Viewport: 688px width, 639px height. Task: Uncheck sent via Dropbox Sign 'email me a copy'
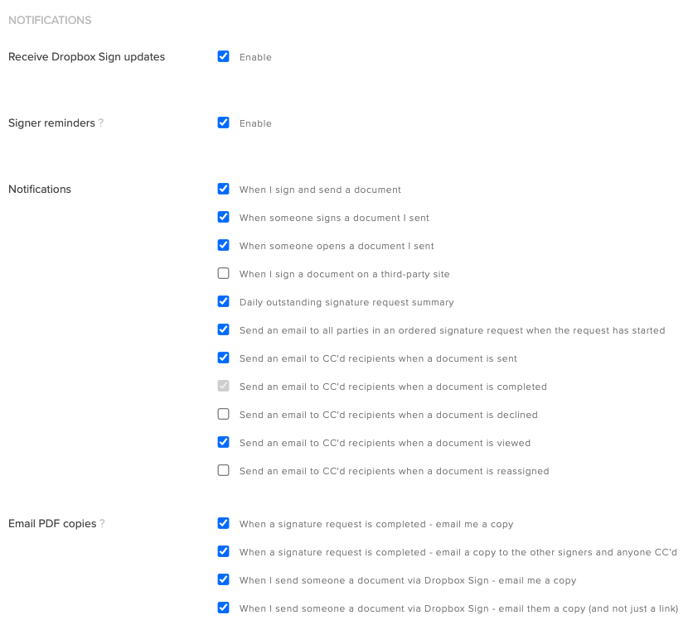click(223, 579)
